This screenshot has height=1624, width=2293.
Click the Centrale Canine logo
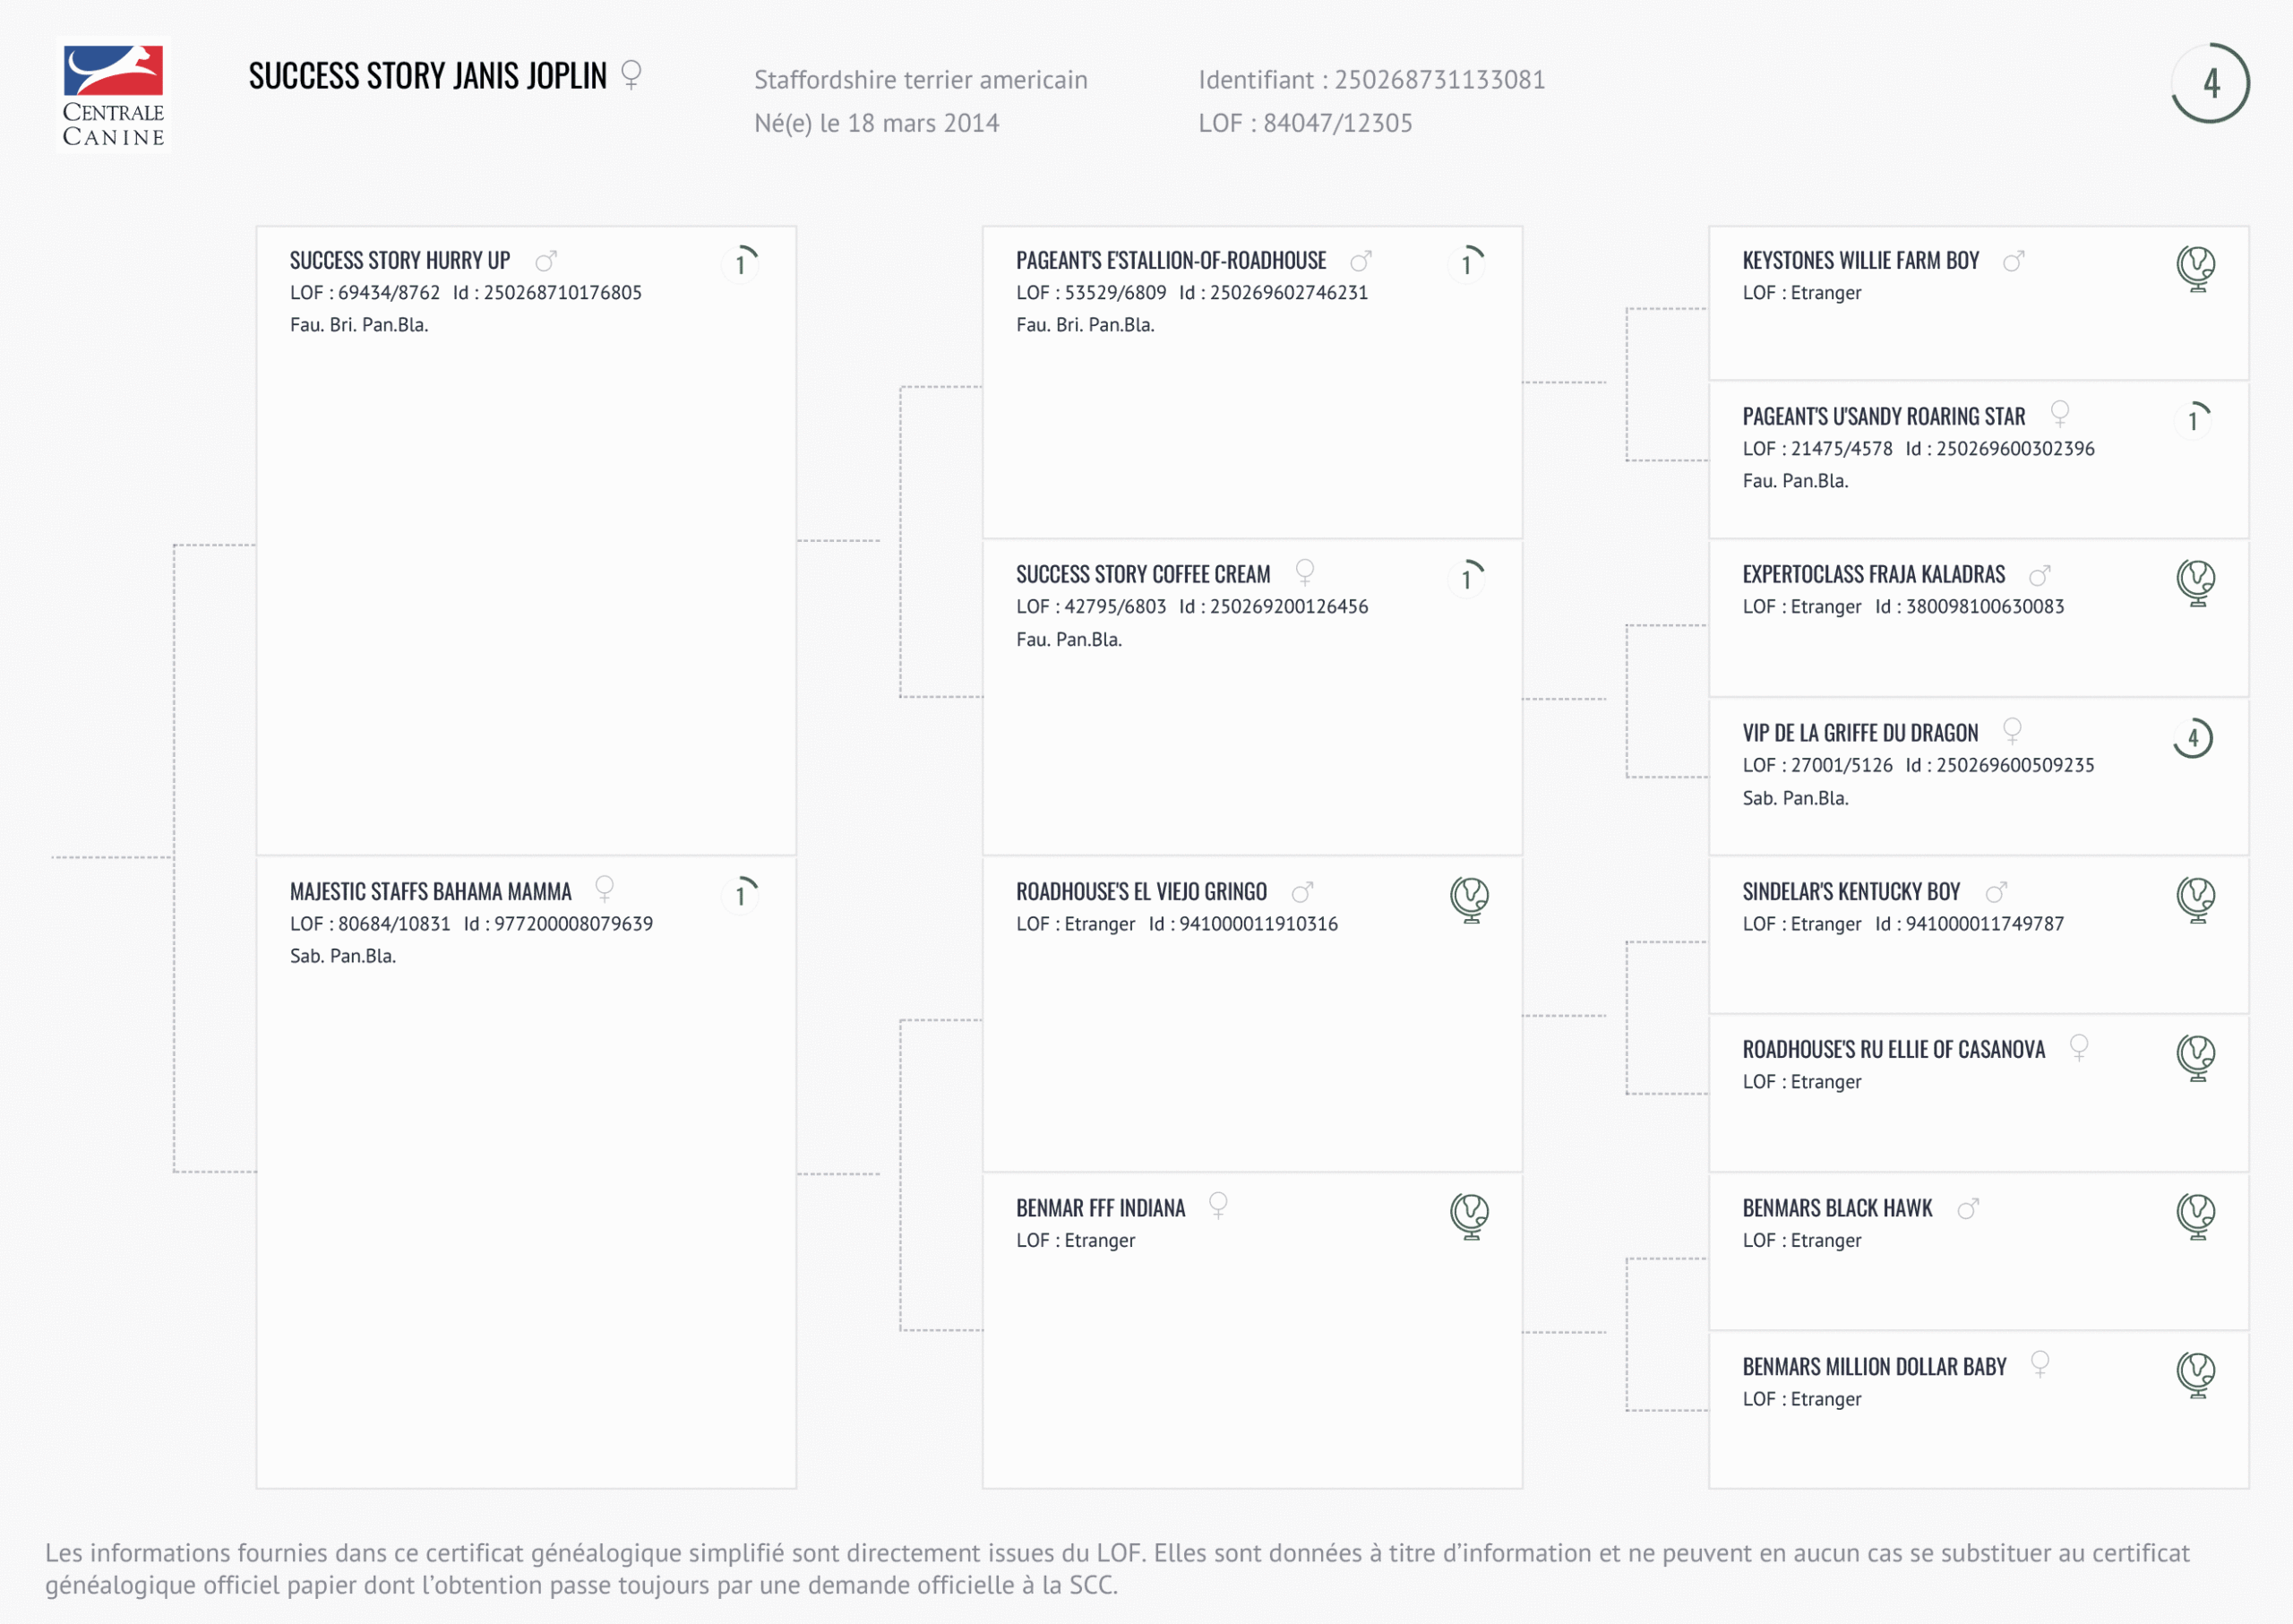113,96
